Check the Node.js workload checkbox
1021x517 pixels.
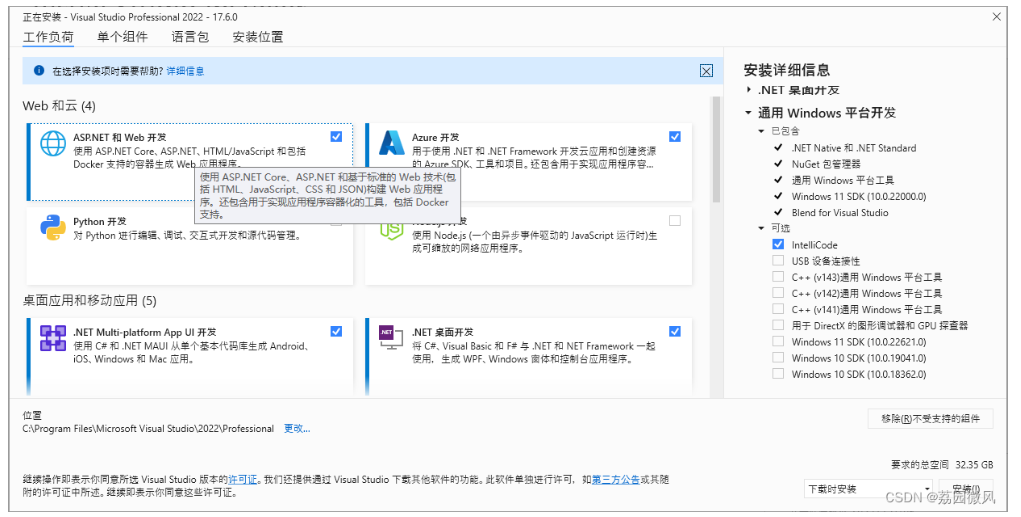point(675,221)
